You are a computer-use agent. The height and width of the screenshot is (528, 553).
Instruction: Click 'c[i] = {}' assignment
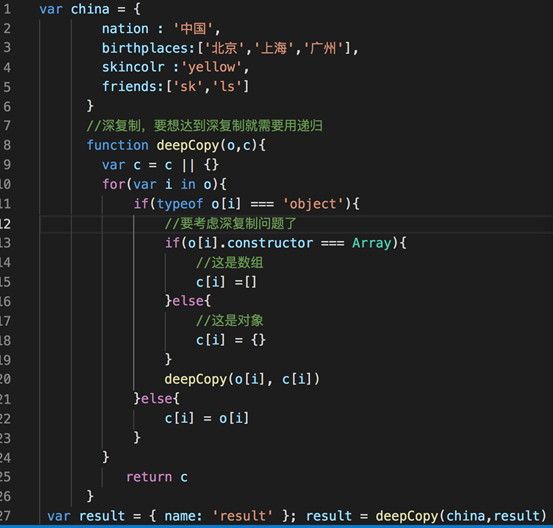tap(231, 340)
